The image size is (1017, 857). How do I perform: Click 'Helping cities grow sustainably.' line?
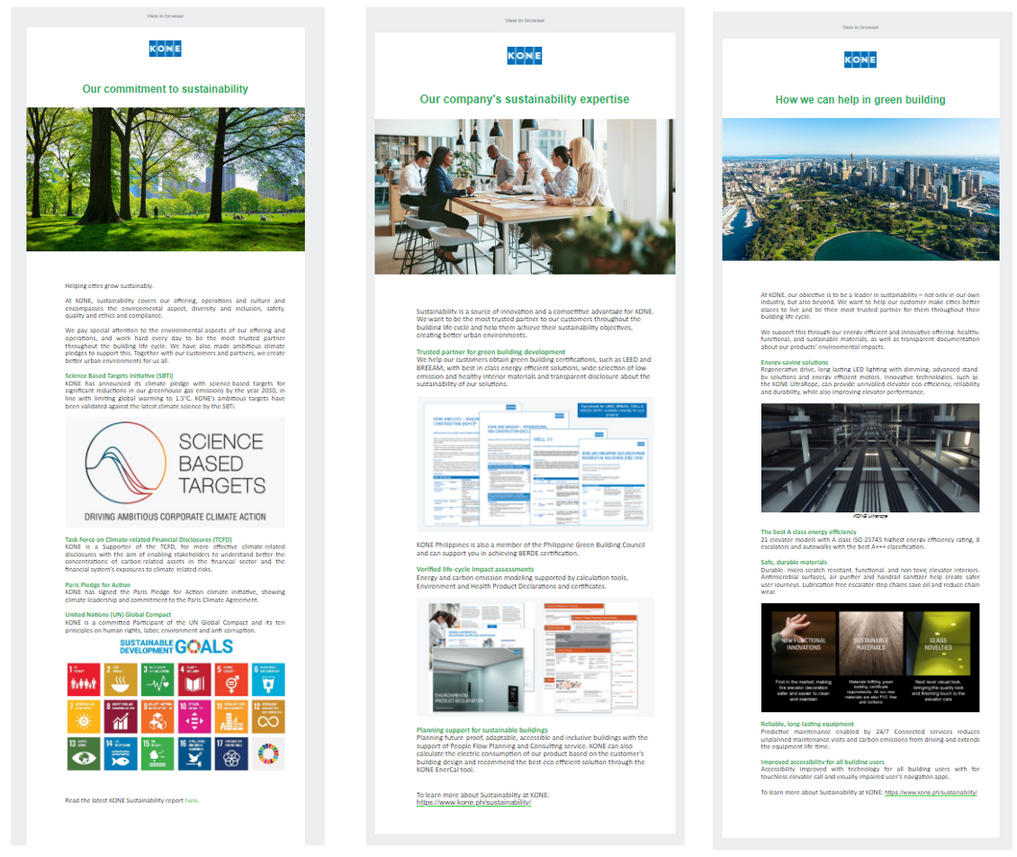coord(109,285)
